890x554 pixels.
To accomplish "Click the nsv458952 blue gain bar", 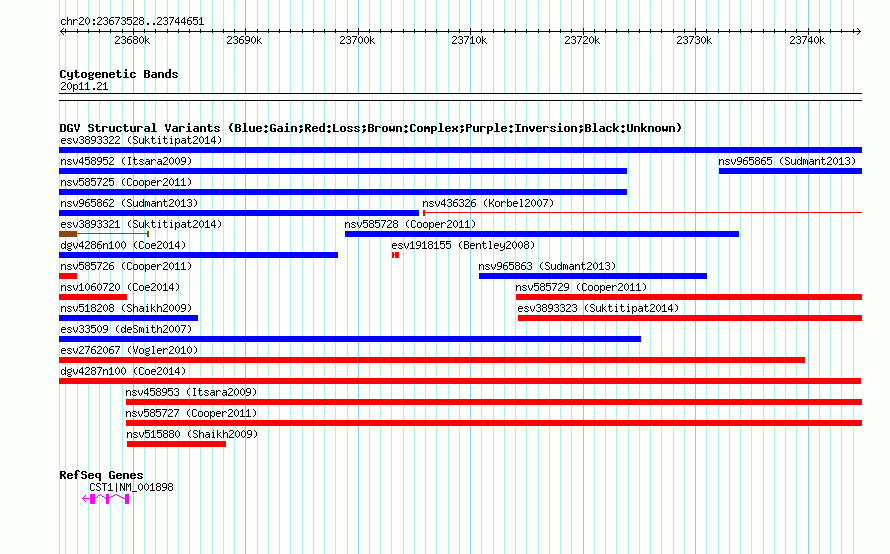I will click(x=343, y=171).
